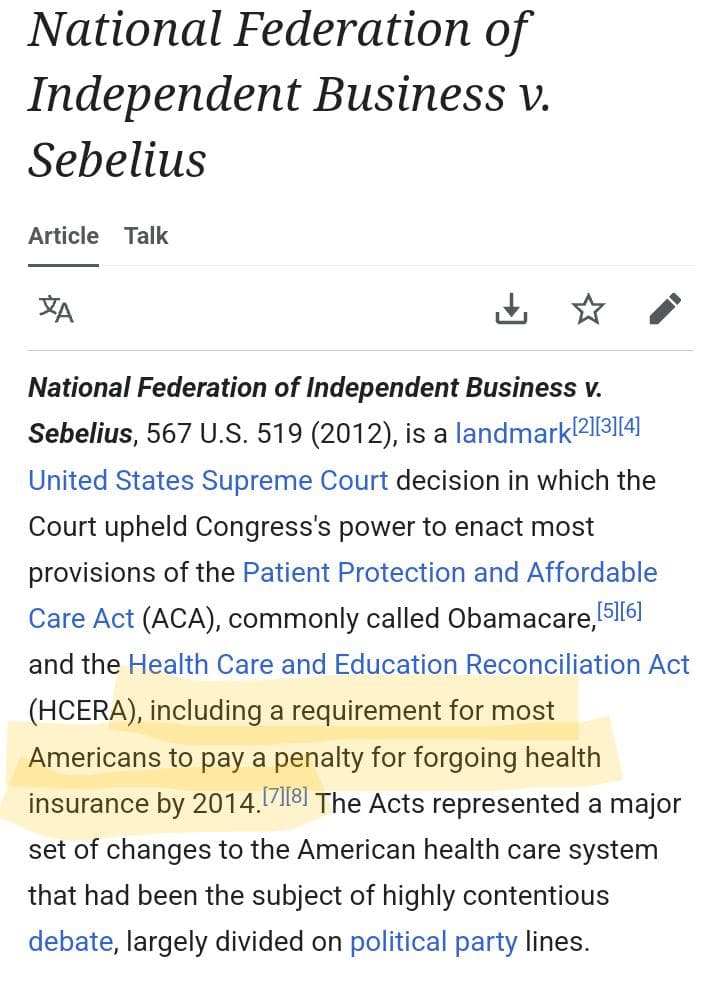
Task: Open Patient Protection and Affordable Care Act link
Action: click(x=450, y=572)
